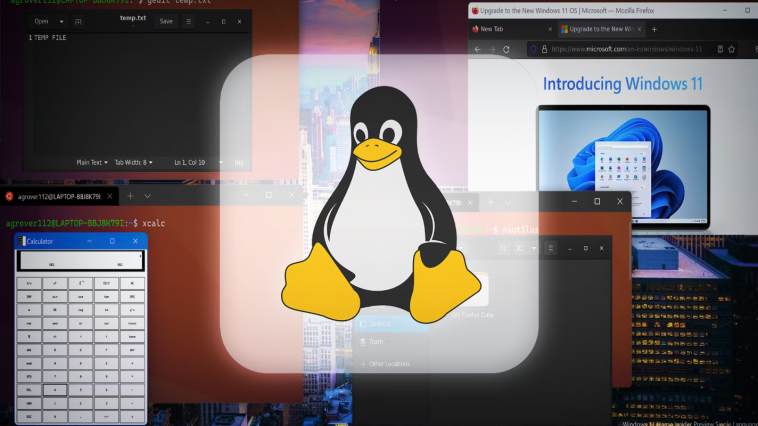This screenshot has width=758, height=426.
Task: Click Save in the gedit header
Action: 166,21
